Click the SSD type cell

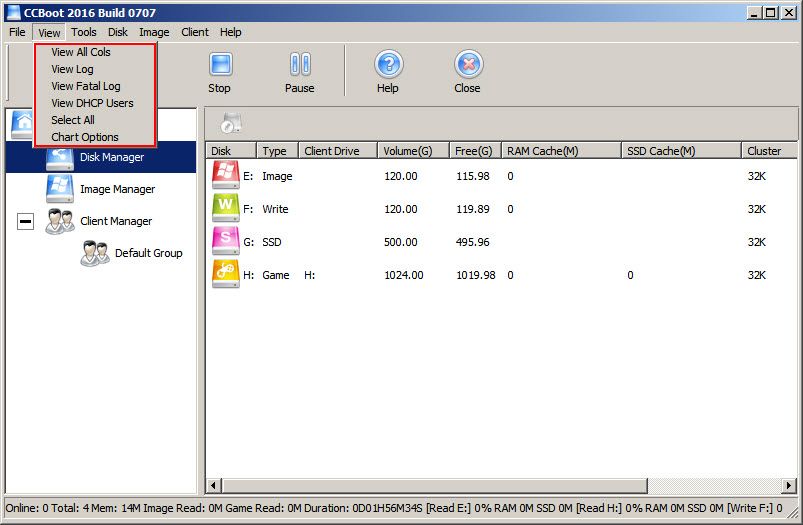(x=271, y=242)
